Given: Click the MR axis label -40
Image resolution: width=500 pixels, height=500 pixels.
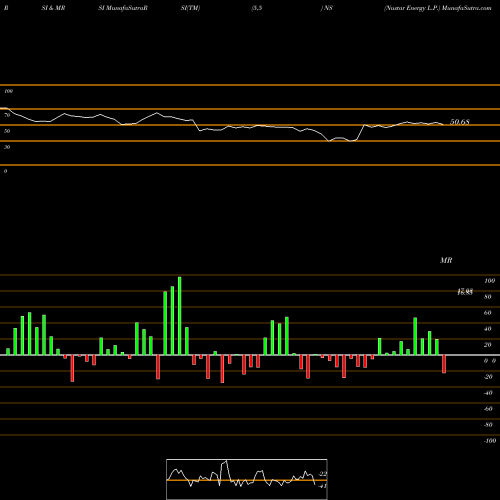Looking at the screenshot, I should pyautogui.click(x=488, y=393).
